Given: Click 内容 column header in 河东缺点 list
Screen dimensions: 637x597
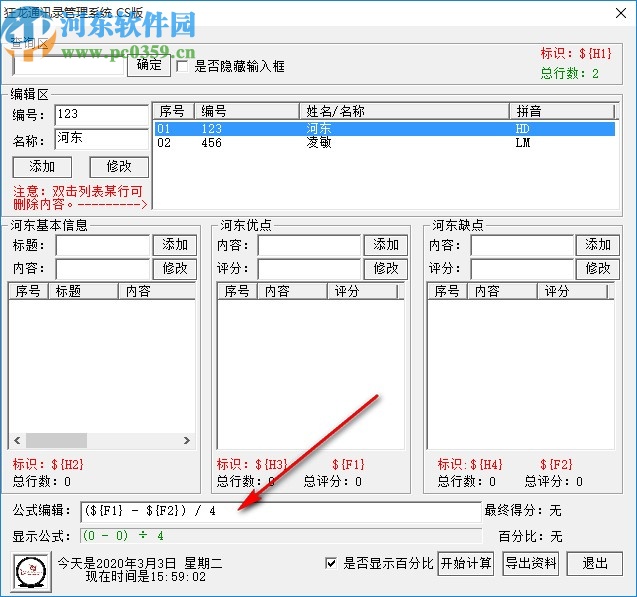Looking at the screenshot, I should pyautogui.click(x=503, y=291).
